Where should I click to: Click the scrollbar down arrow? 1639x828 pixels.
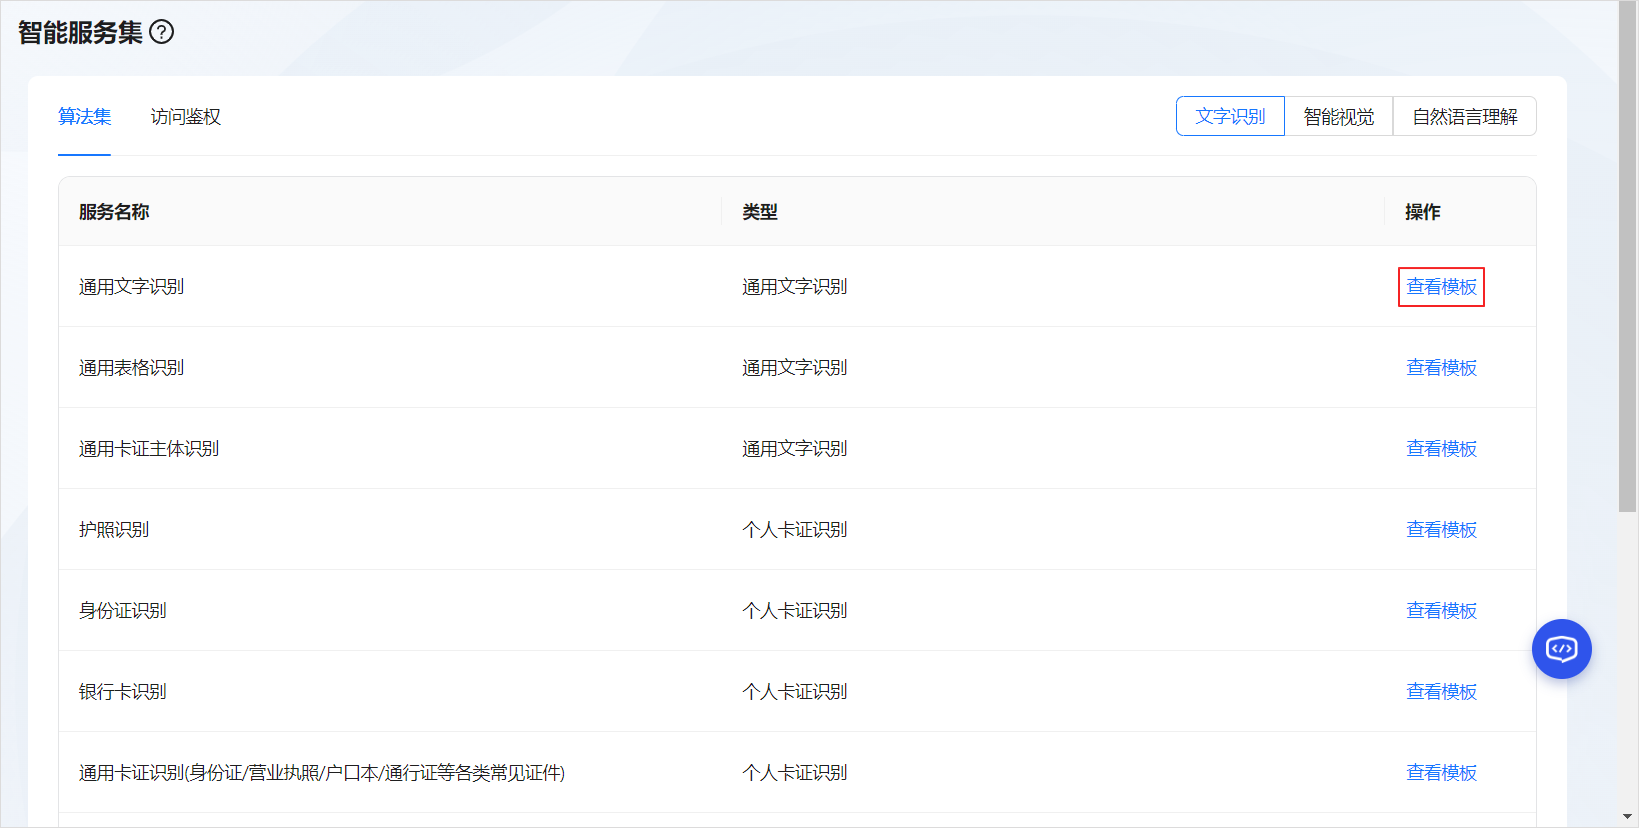click(1628, 818)
